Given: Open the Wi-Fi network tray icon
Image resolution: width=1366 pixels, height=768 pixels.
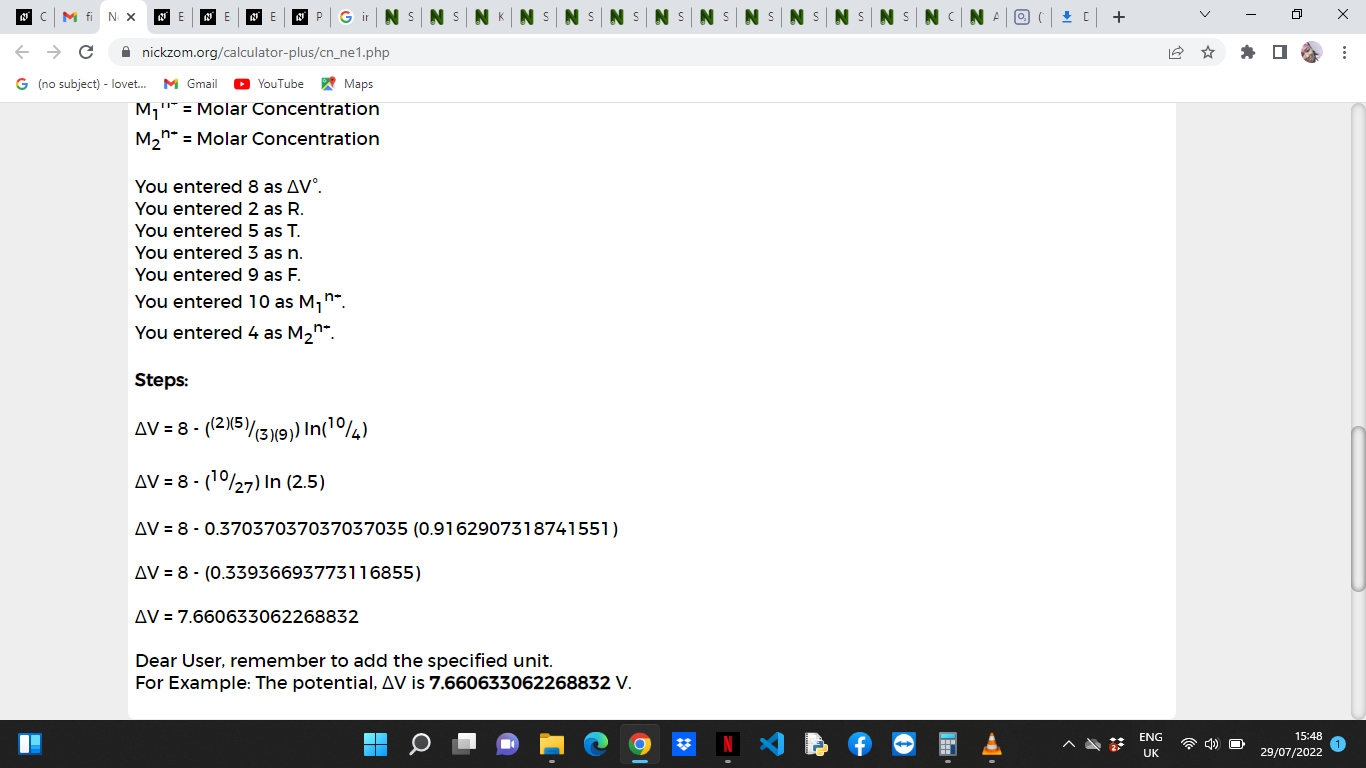Looking at the screenshot, I should [1189, 744].
